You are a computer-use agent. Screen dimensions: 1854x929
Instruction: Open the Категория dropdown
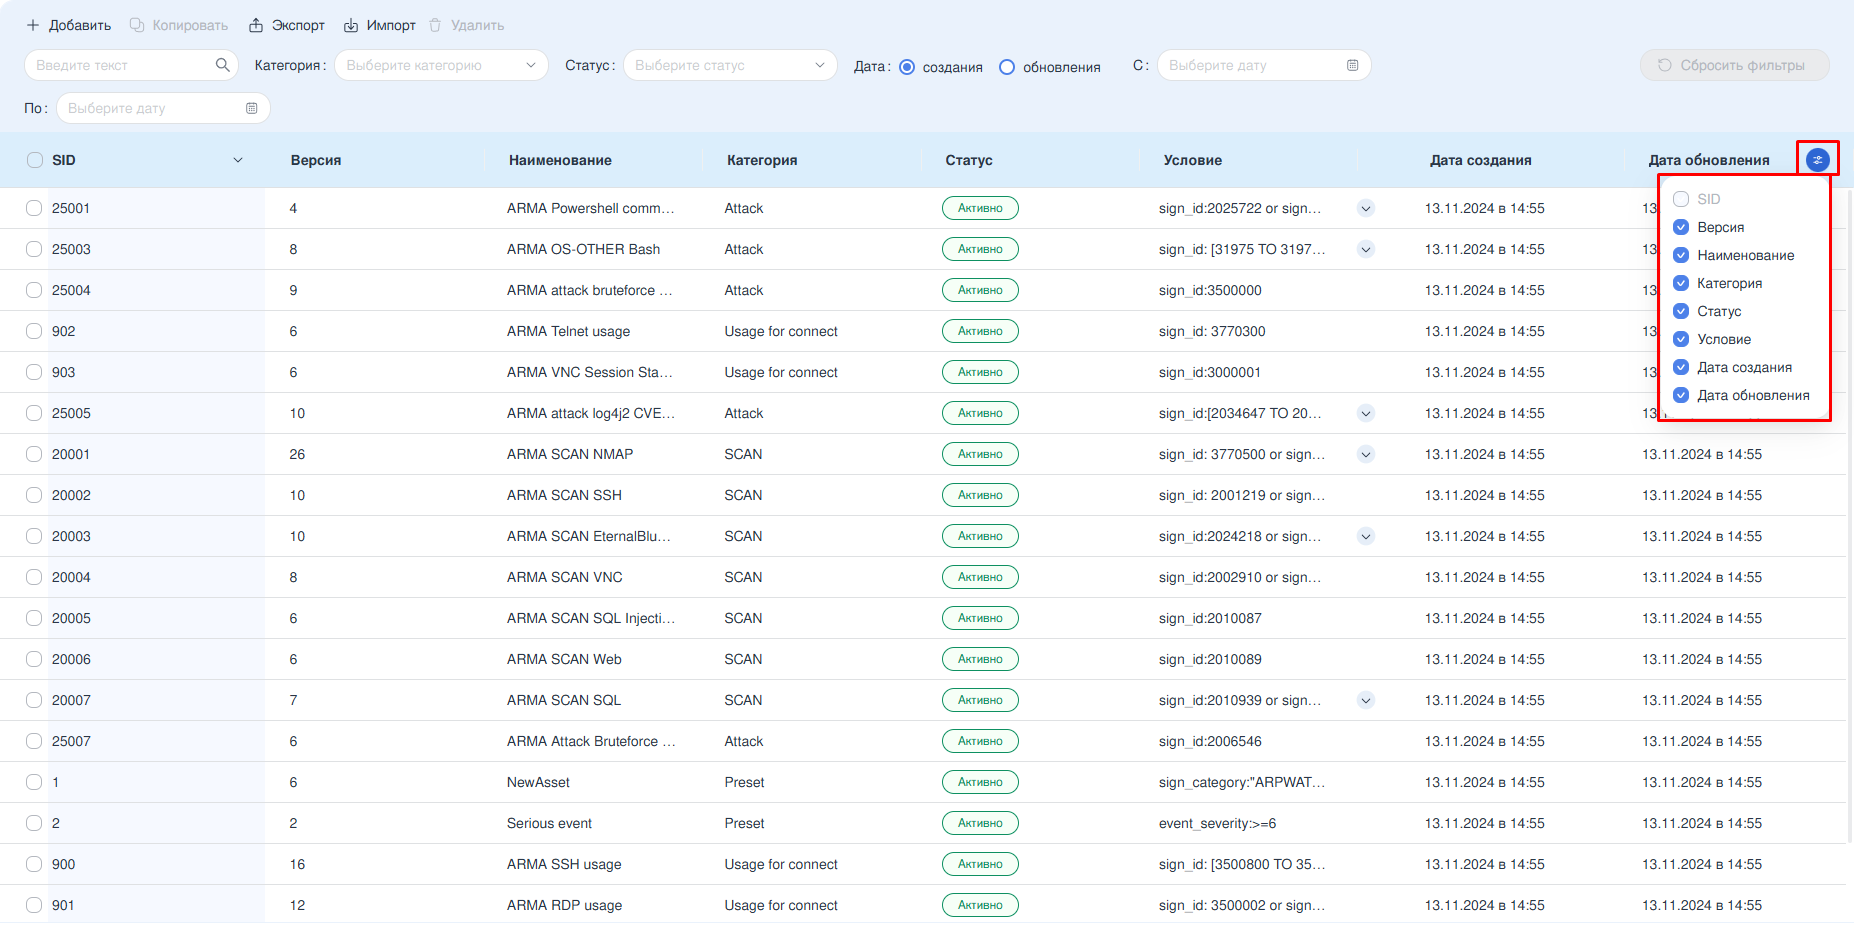(x=441, y=65)
